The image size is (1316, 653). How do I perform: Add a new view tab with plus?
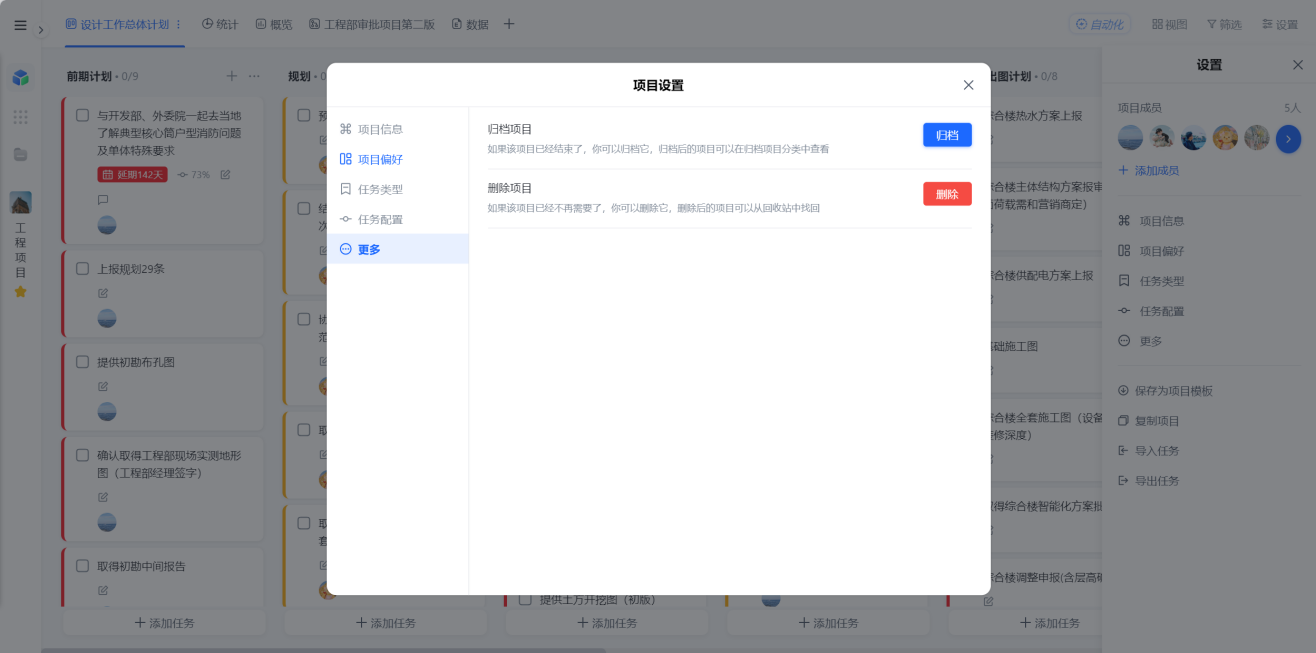pos(509,24)
